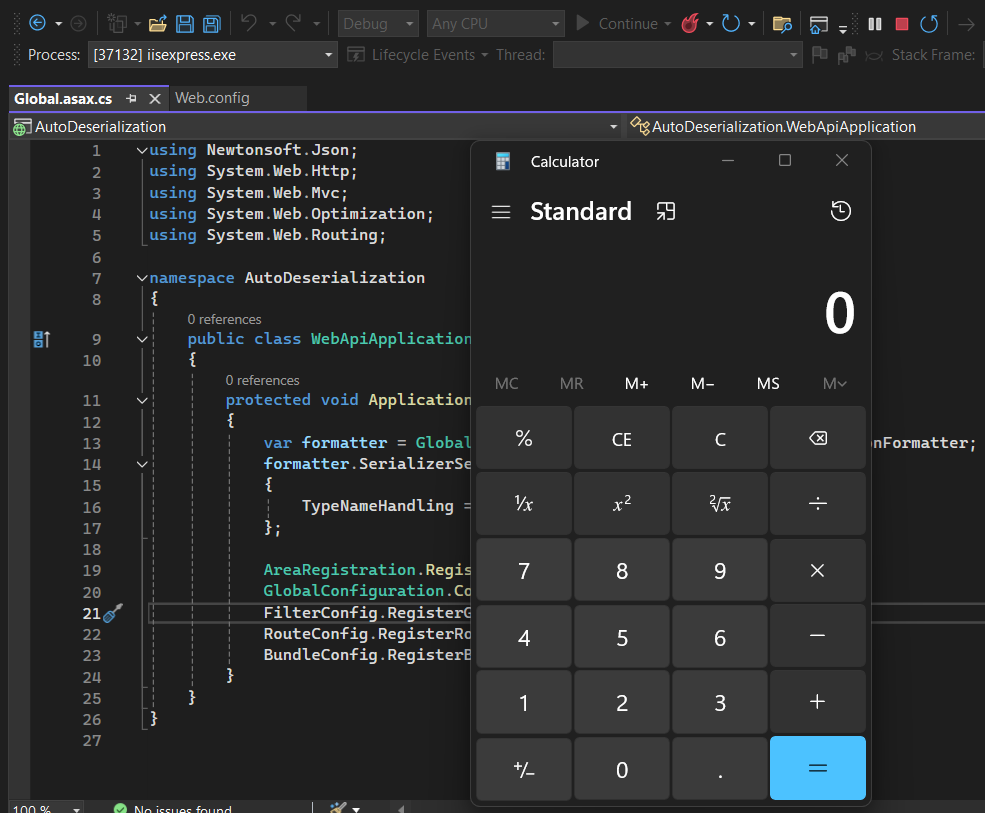Open the AutoDeserialization.WebApiApplication type dropdown
The height and width of the screenshot is (813, 985).
click(x=805, y=127)
